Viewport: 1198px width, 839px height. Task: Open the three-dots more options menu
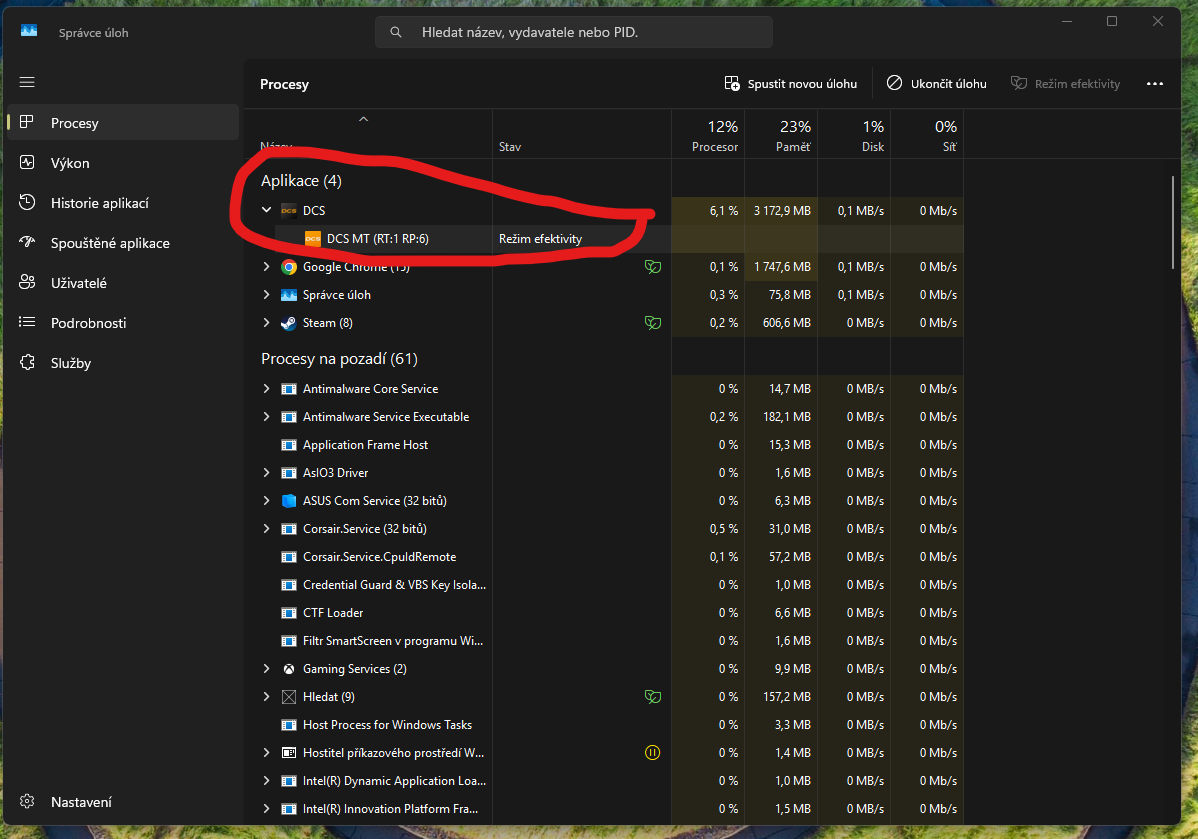1154,84
